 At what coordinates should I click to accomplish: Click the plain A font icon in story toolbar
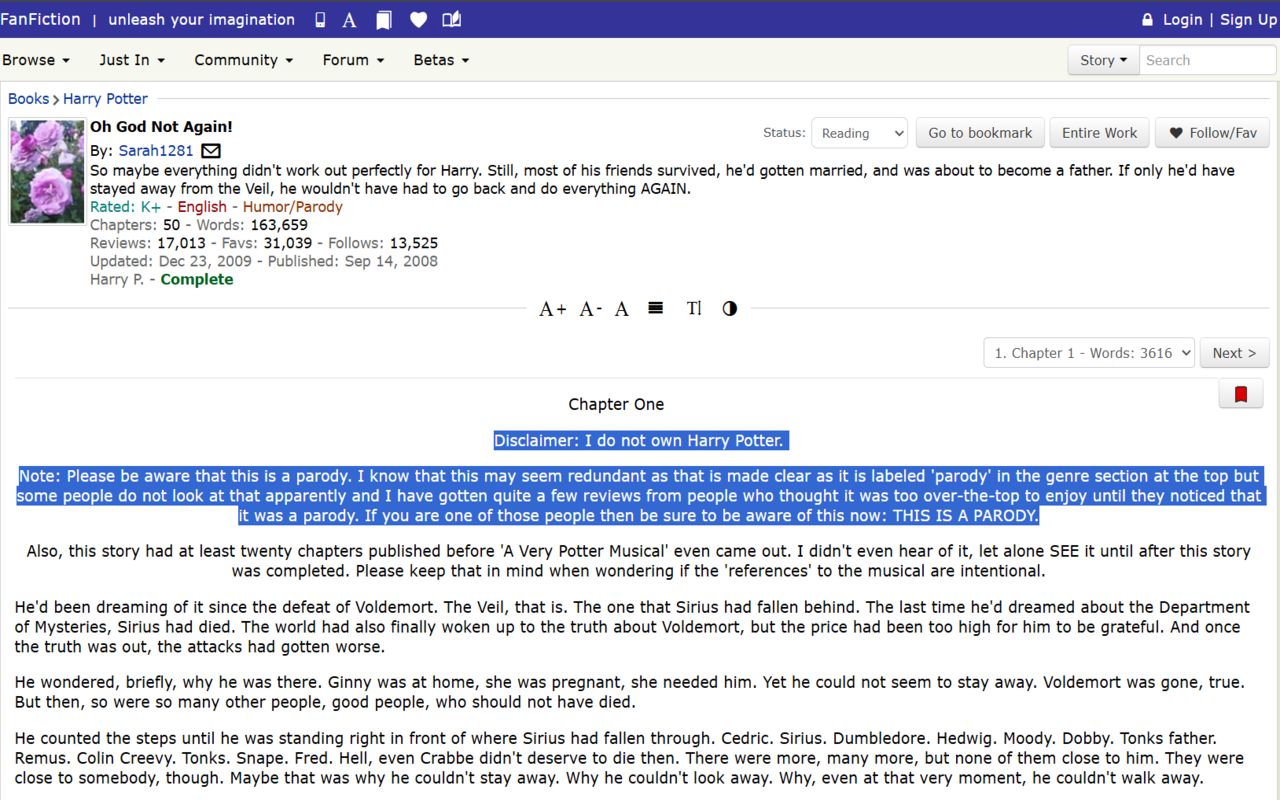click(622, 309)
